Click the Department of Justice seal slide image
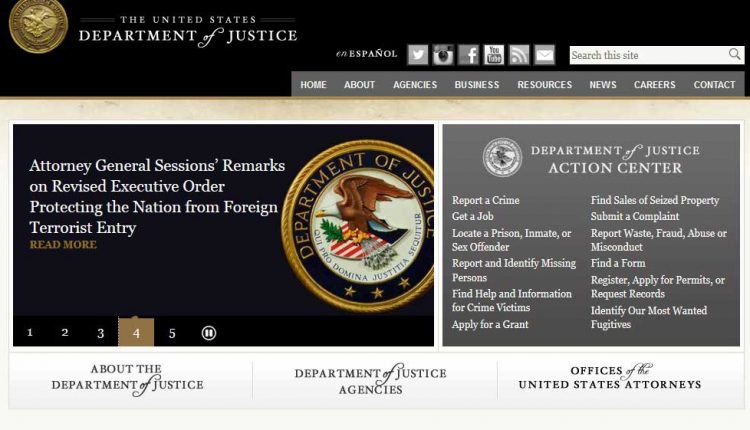This screenshot has height=430, width=750. coord(358,226)
